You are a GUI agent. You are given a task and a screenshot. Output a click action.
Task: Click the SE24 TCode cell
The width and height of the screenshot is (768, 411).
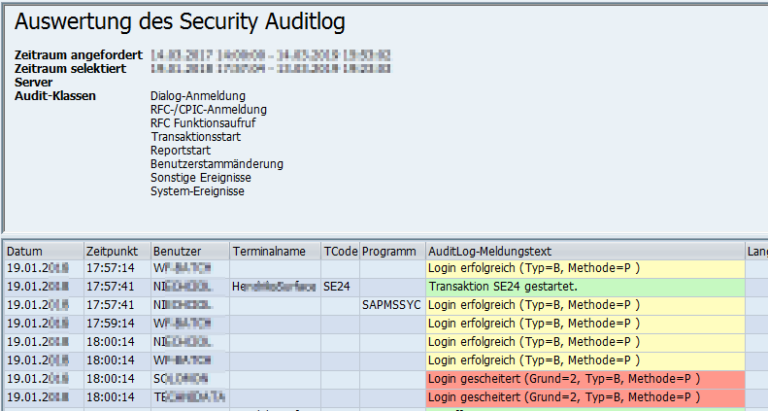(x=340, y=287)
